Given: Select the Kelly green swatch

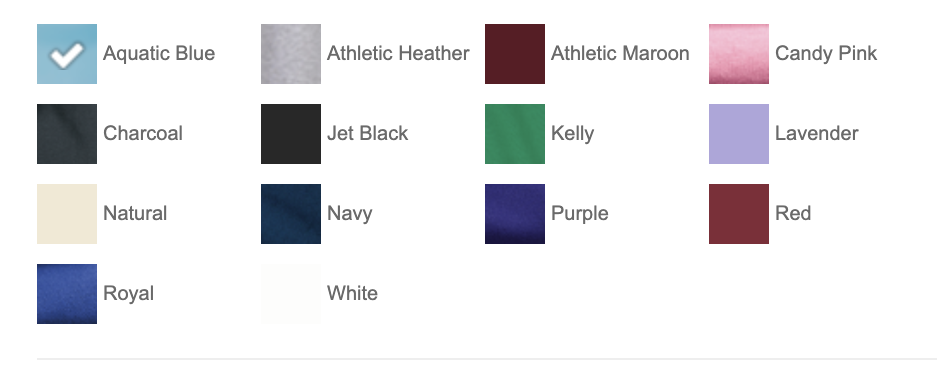Looking at the screenshot, I should coord(515,134).
